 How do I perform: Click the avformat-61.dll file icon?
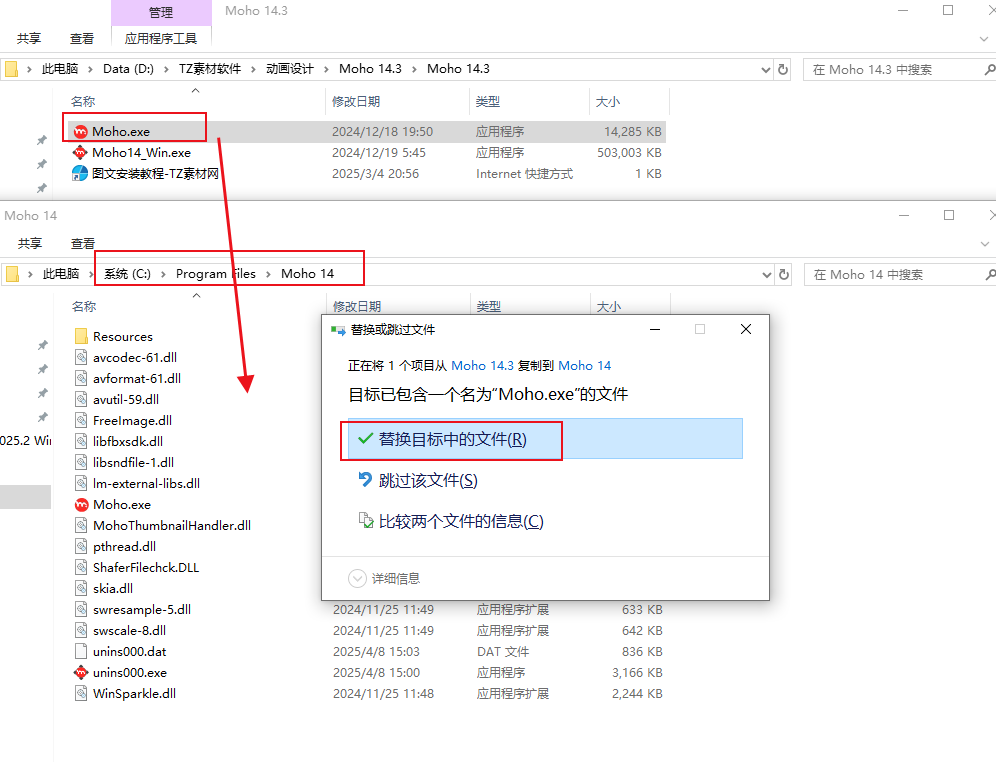coord(81,378)
